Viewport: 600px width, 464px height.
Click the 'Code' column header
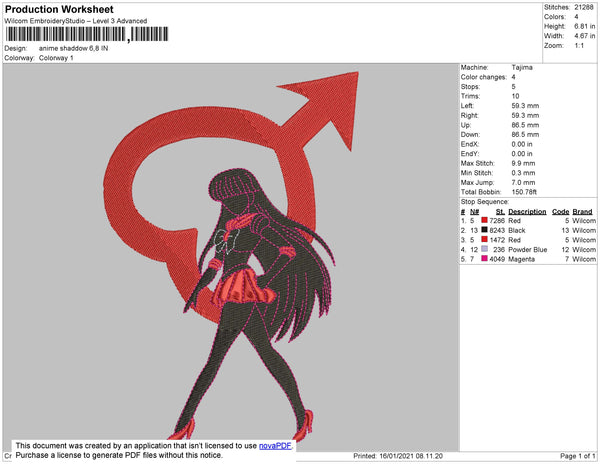click(x=561, y=212)
